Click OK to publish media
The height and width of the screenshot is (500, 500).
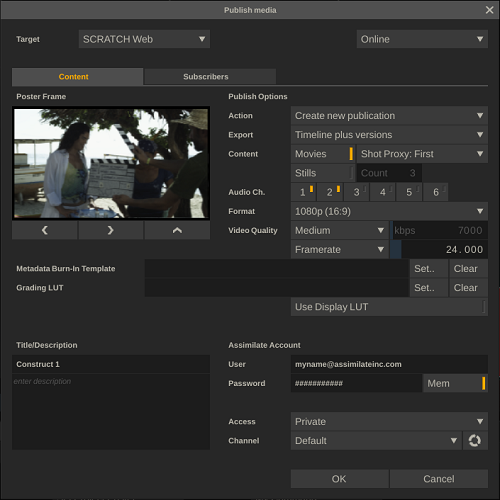(339, 479)
